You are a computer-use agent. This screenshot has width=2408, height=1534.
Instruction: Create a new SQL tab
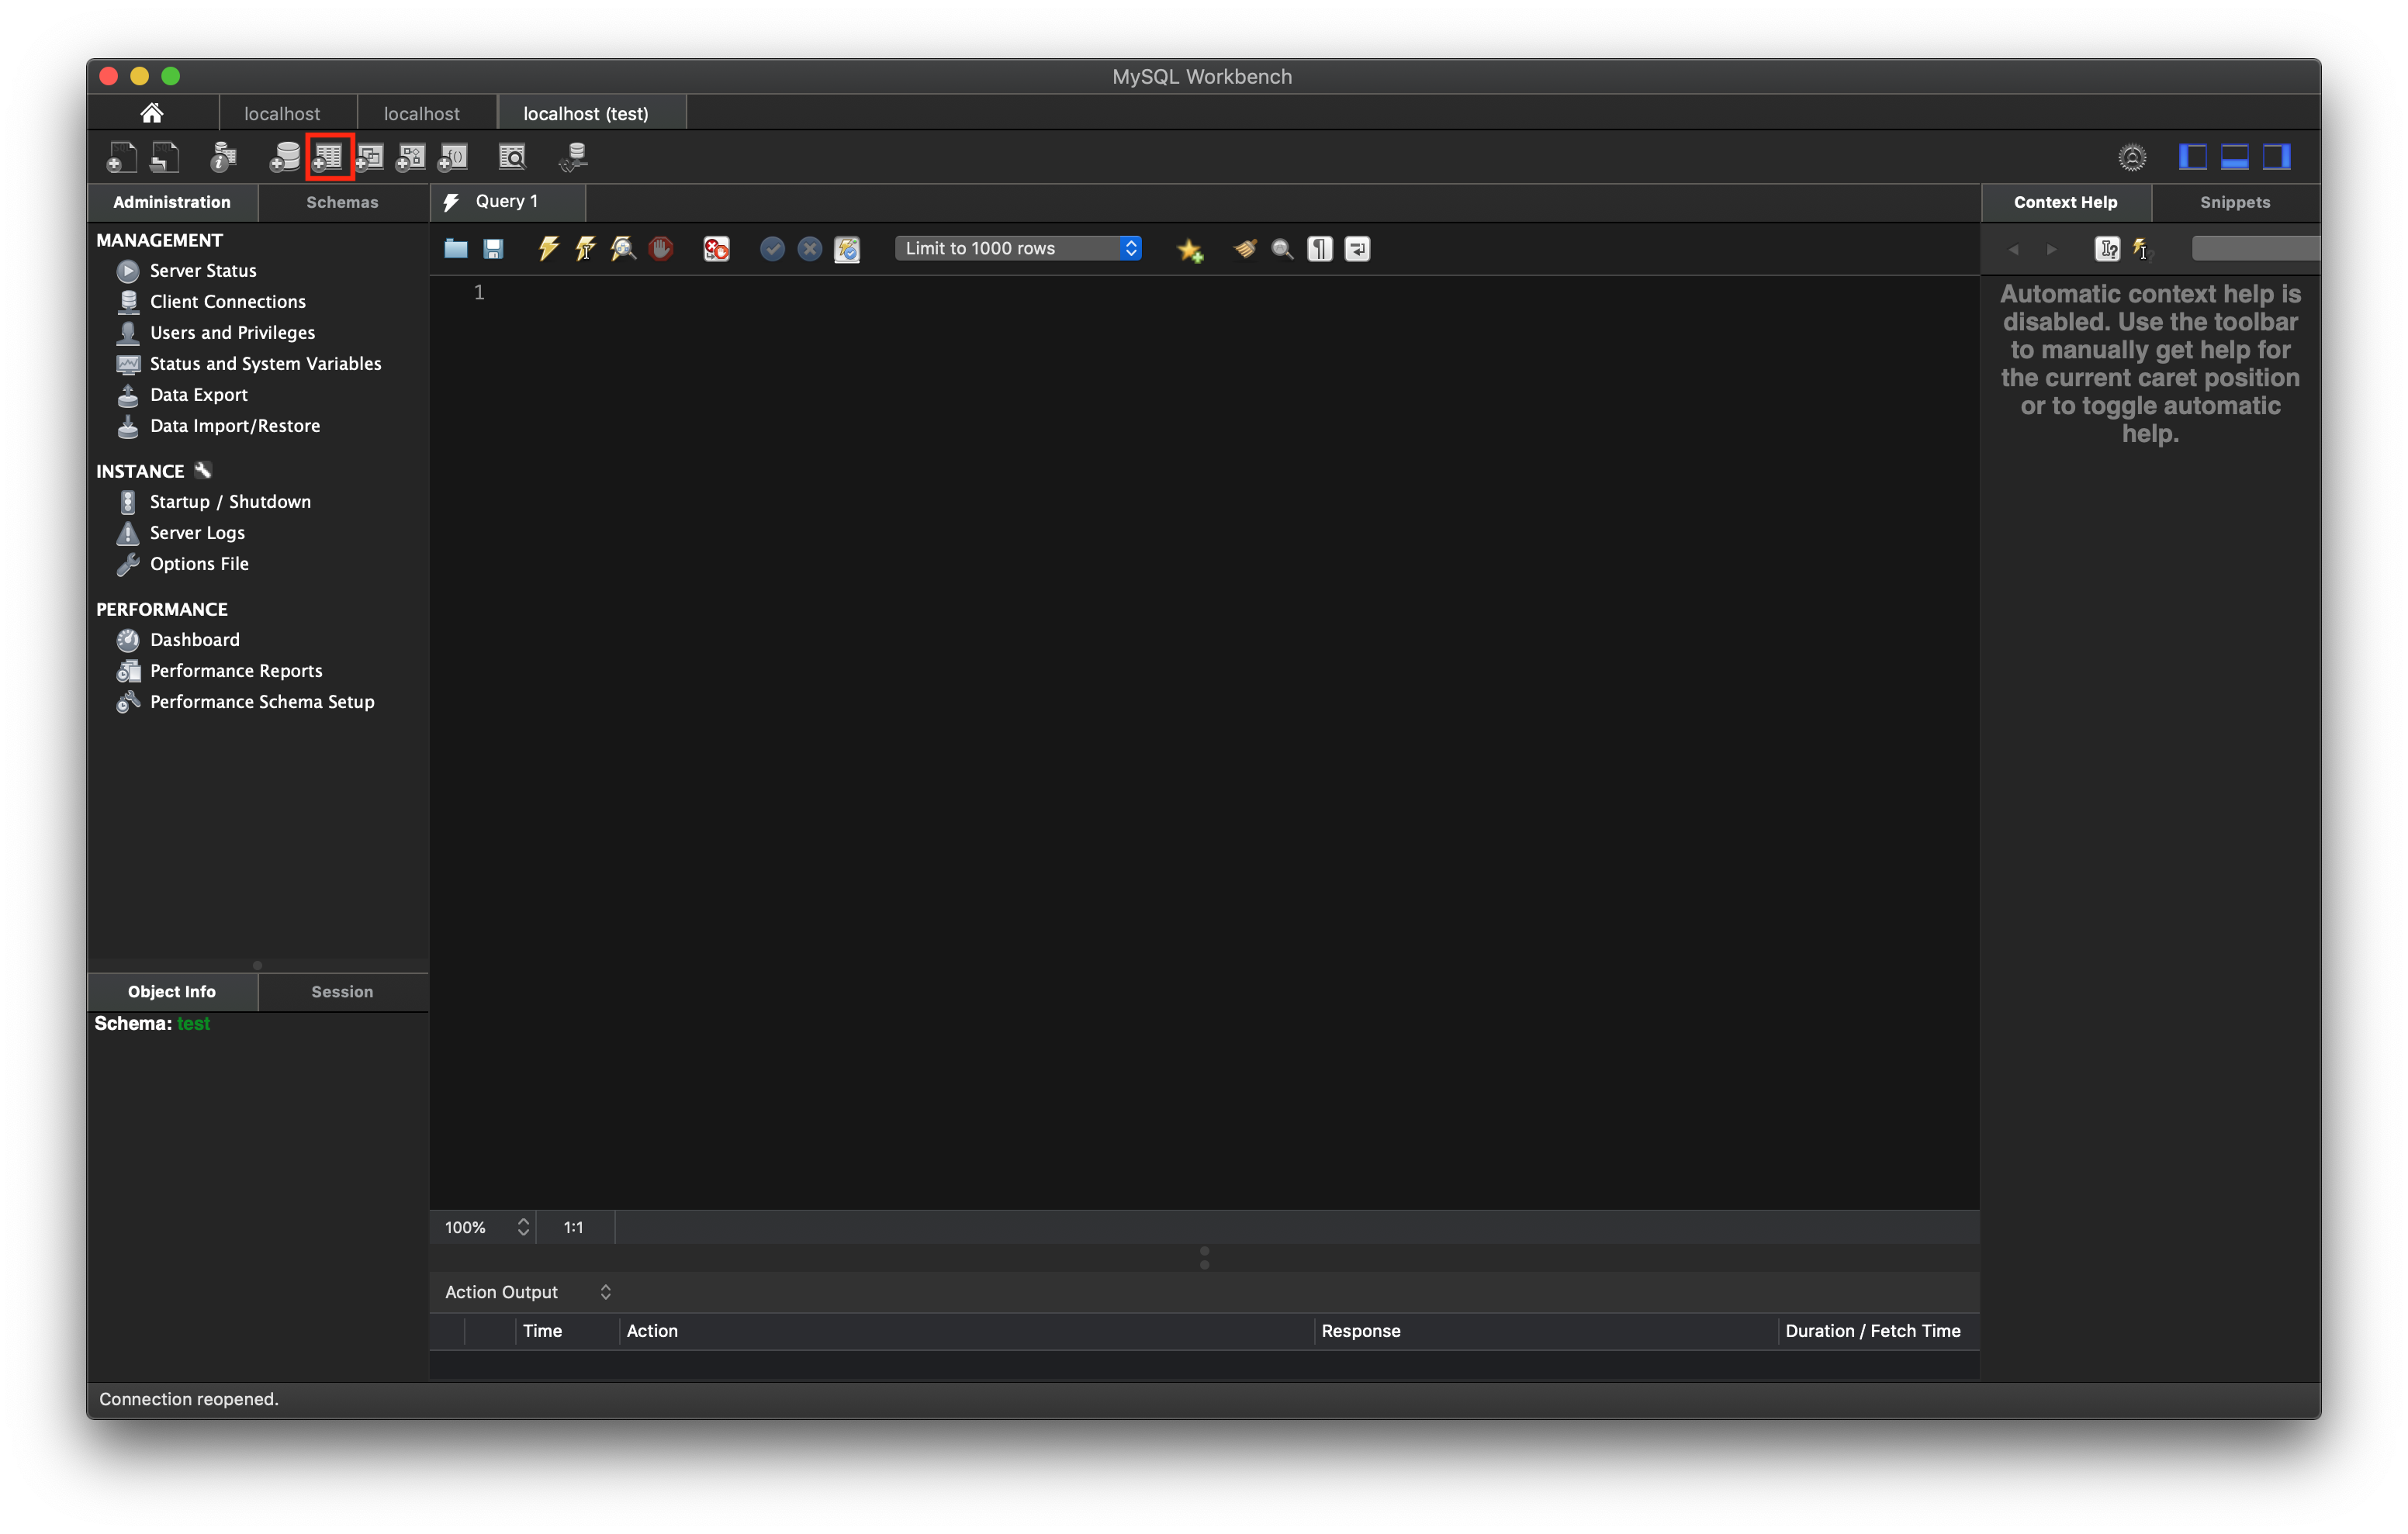point(121,157)
